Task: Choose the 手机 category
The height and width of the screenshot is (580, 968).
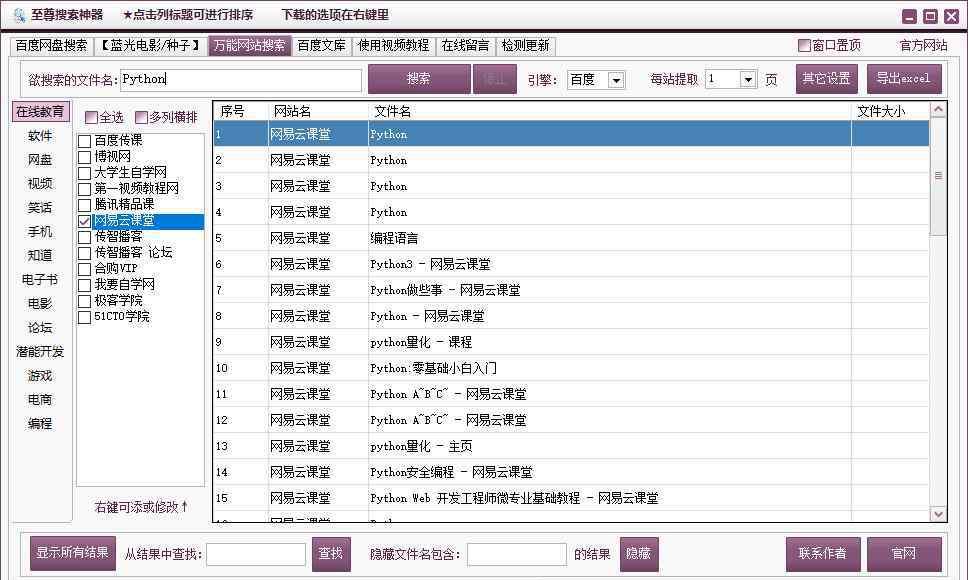Action: tap(41, 232)
